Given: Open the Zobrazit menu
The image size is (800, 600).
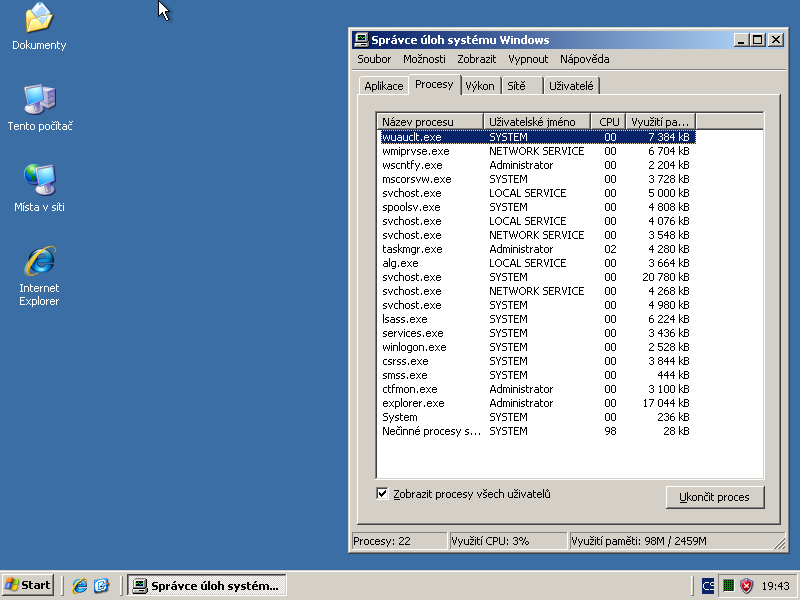Looking at the screenshot, I should click(x=477, y=59).
